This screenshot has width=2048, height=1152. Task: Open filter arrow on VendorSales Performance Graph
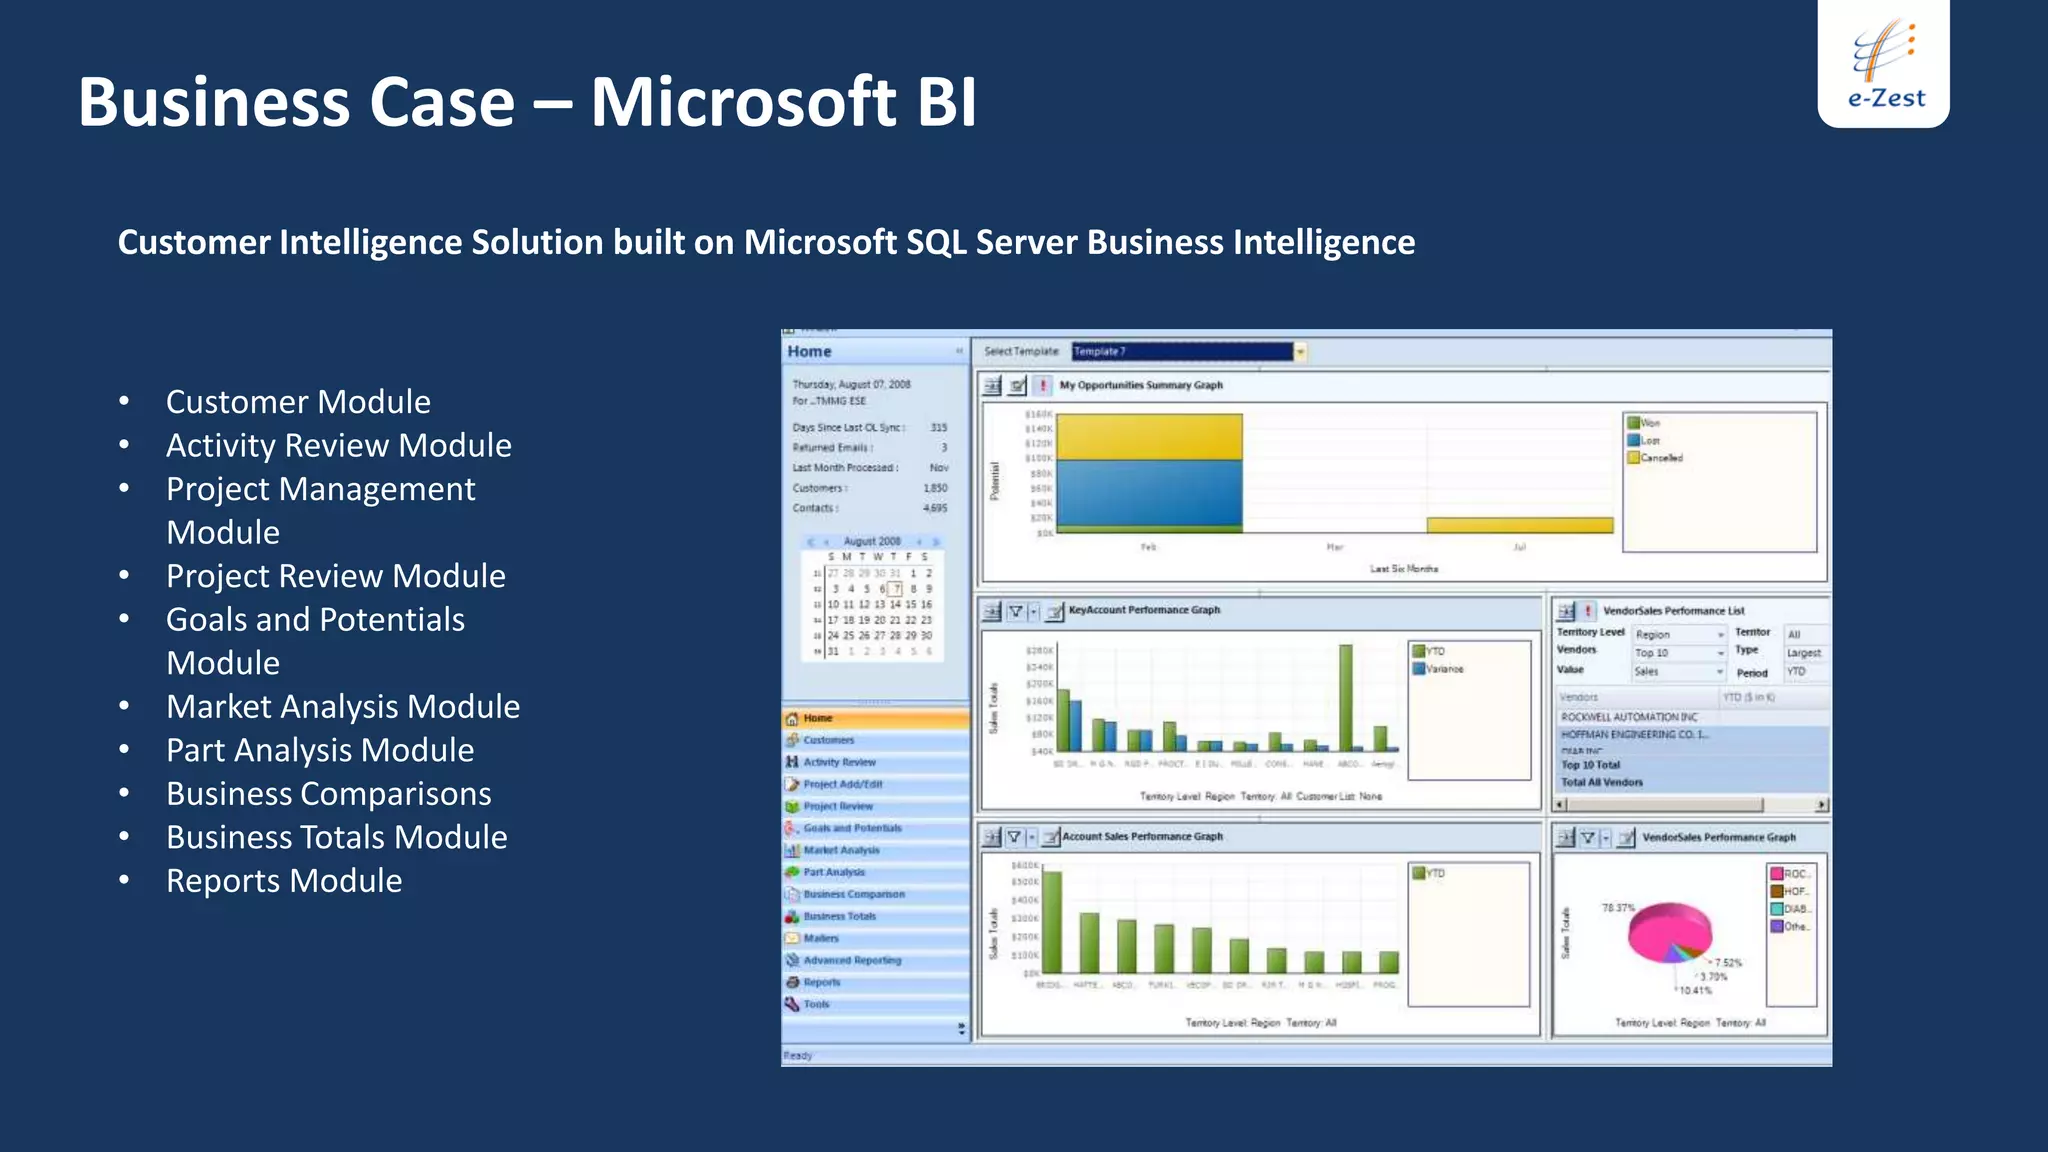(x=1606, y=838)
